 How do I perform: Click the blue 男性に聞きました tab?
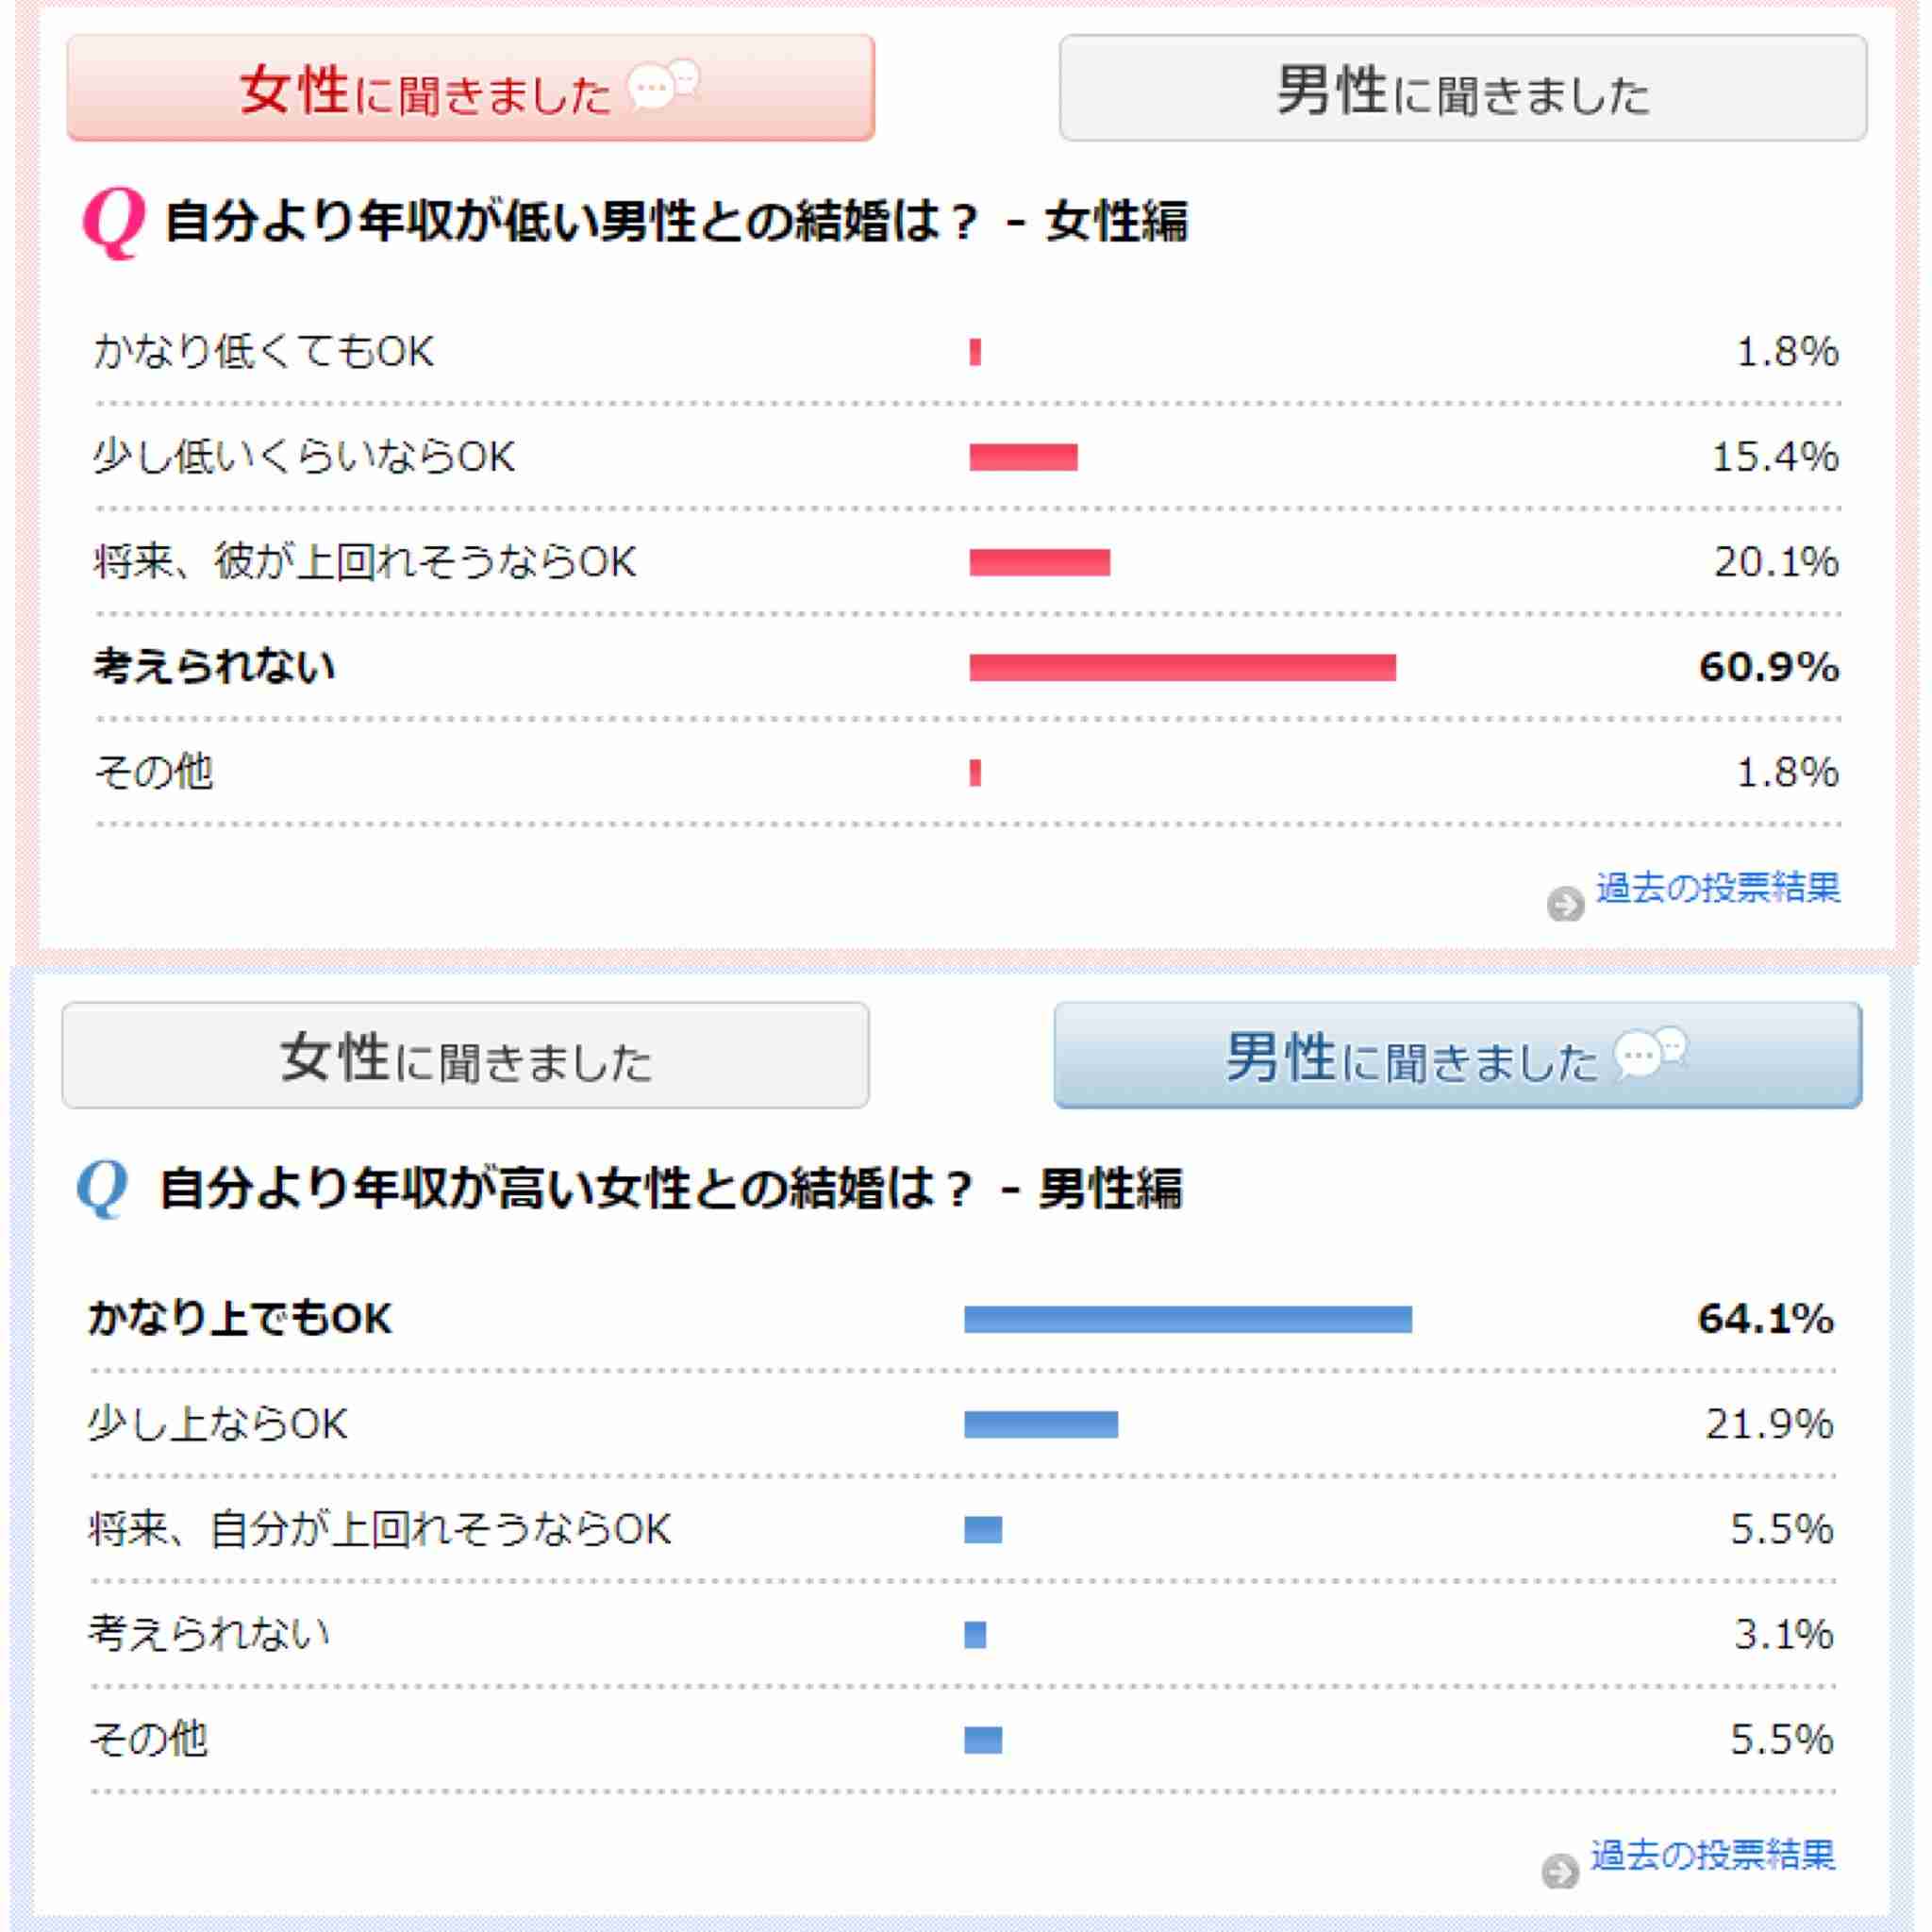[1458, 1055]
